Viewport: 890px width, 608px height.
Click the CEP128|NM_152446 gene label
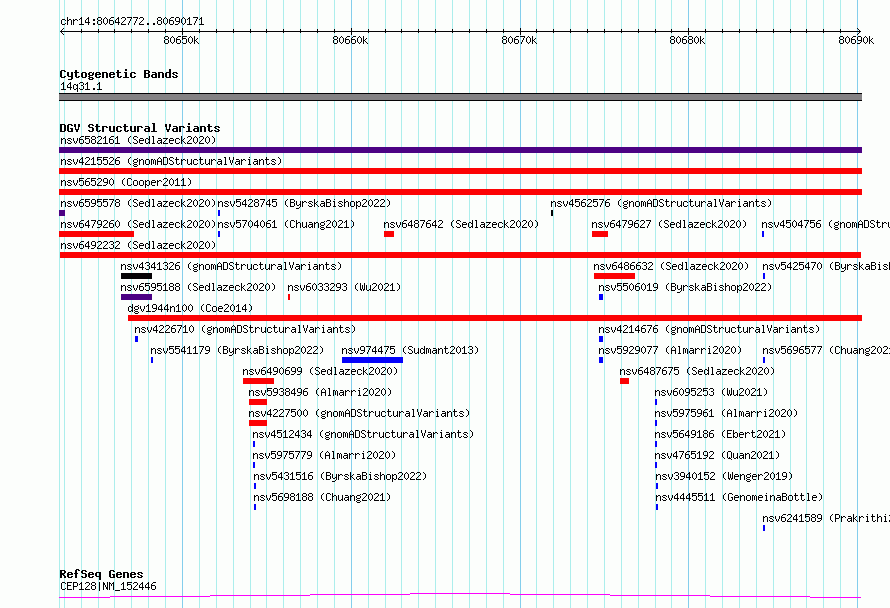(108, 586)
